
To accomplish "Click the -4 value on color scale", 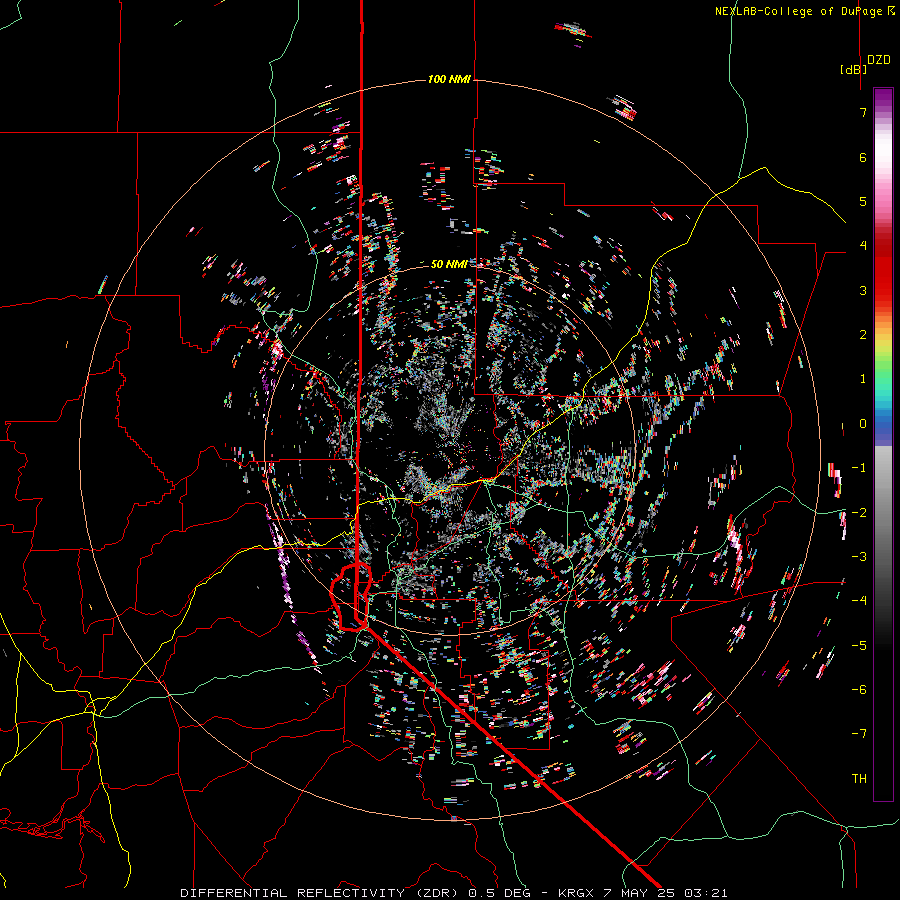I will tap(859, 601).
